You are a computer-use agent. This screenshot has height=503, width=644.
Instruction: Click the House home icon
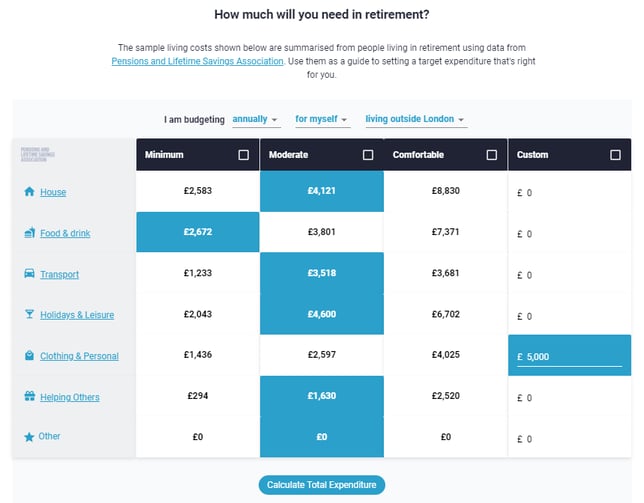click(x=29, y=191)
